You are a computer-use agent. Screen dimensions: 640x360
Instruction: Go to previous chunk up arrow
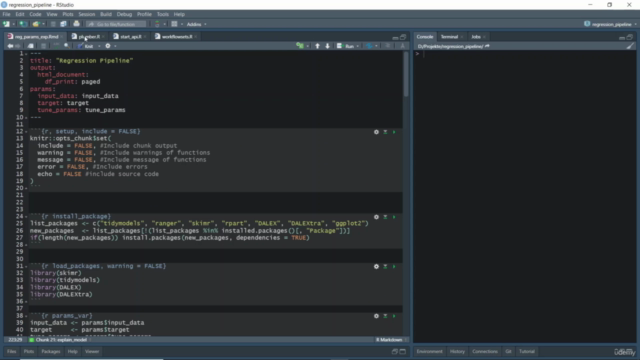pos(318,46)
